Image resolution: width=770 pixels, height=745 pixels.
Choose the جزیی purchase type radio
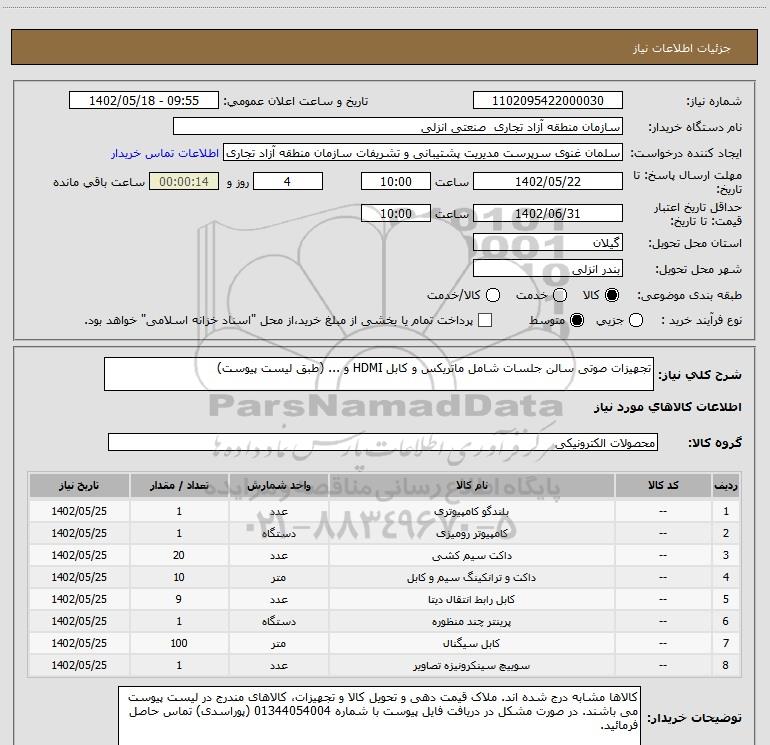636,320
